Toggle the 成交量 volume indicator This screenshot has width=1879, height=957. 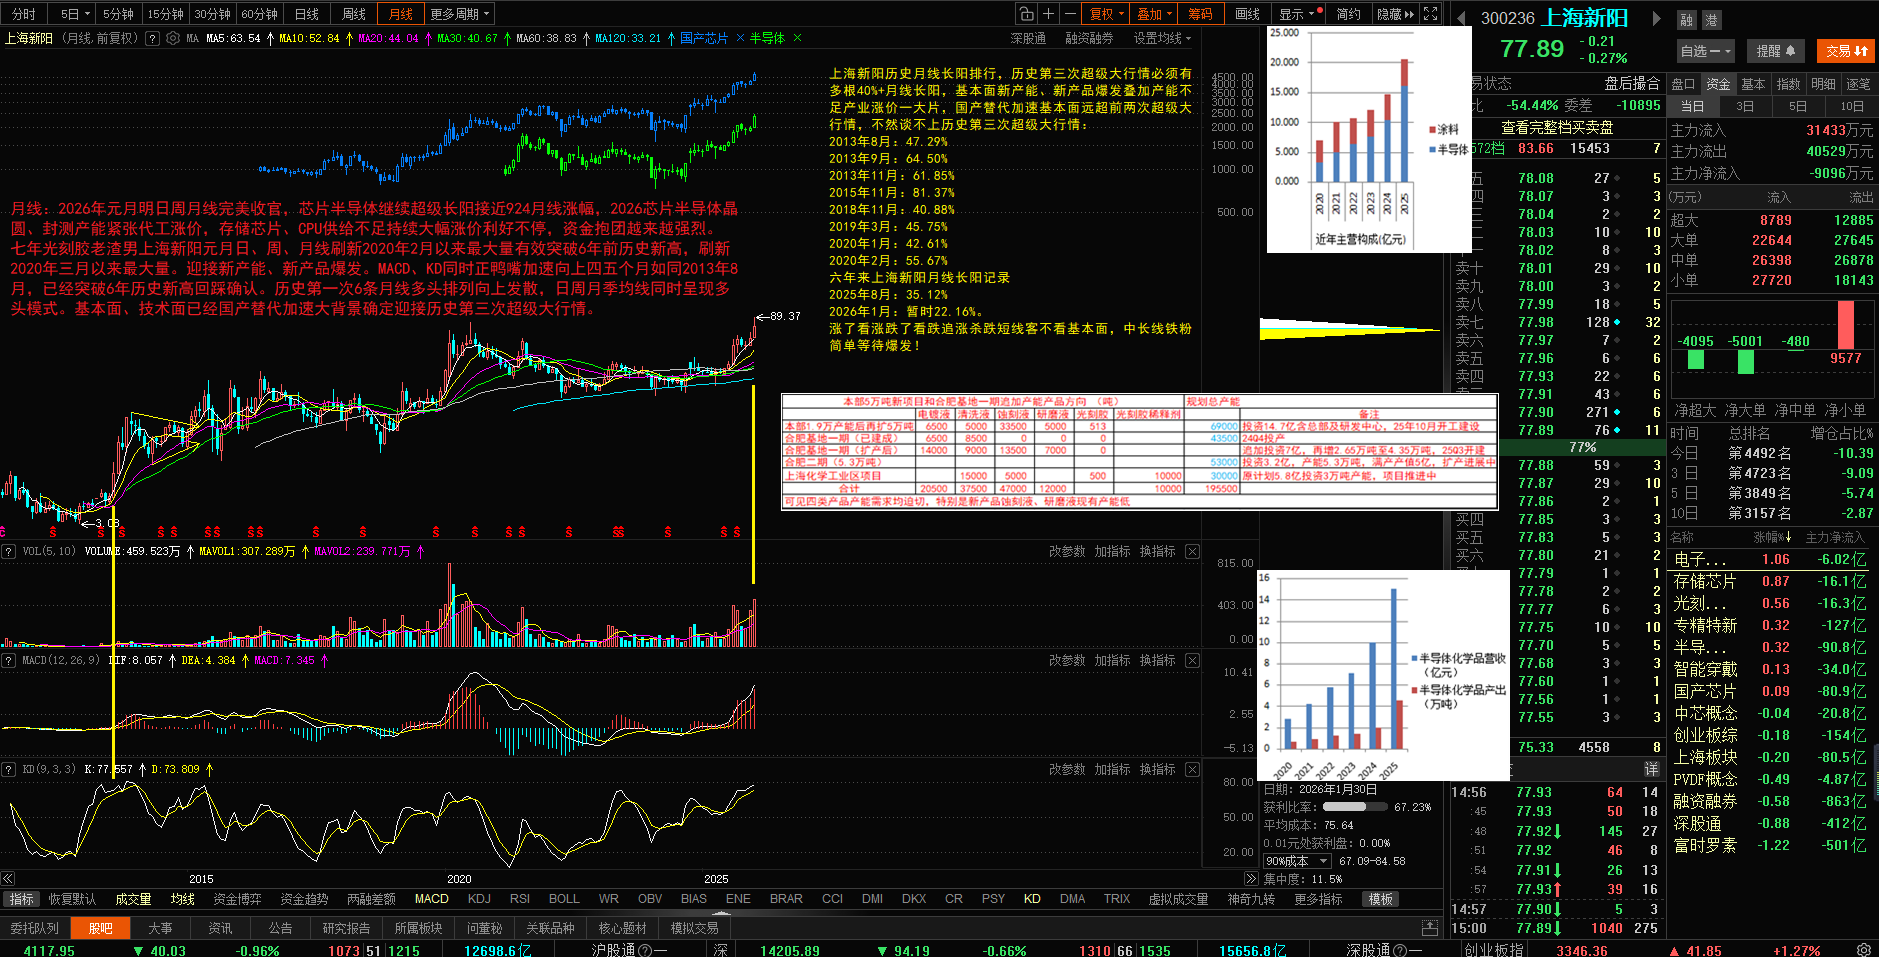coord(133,899)
